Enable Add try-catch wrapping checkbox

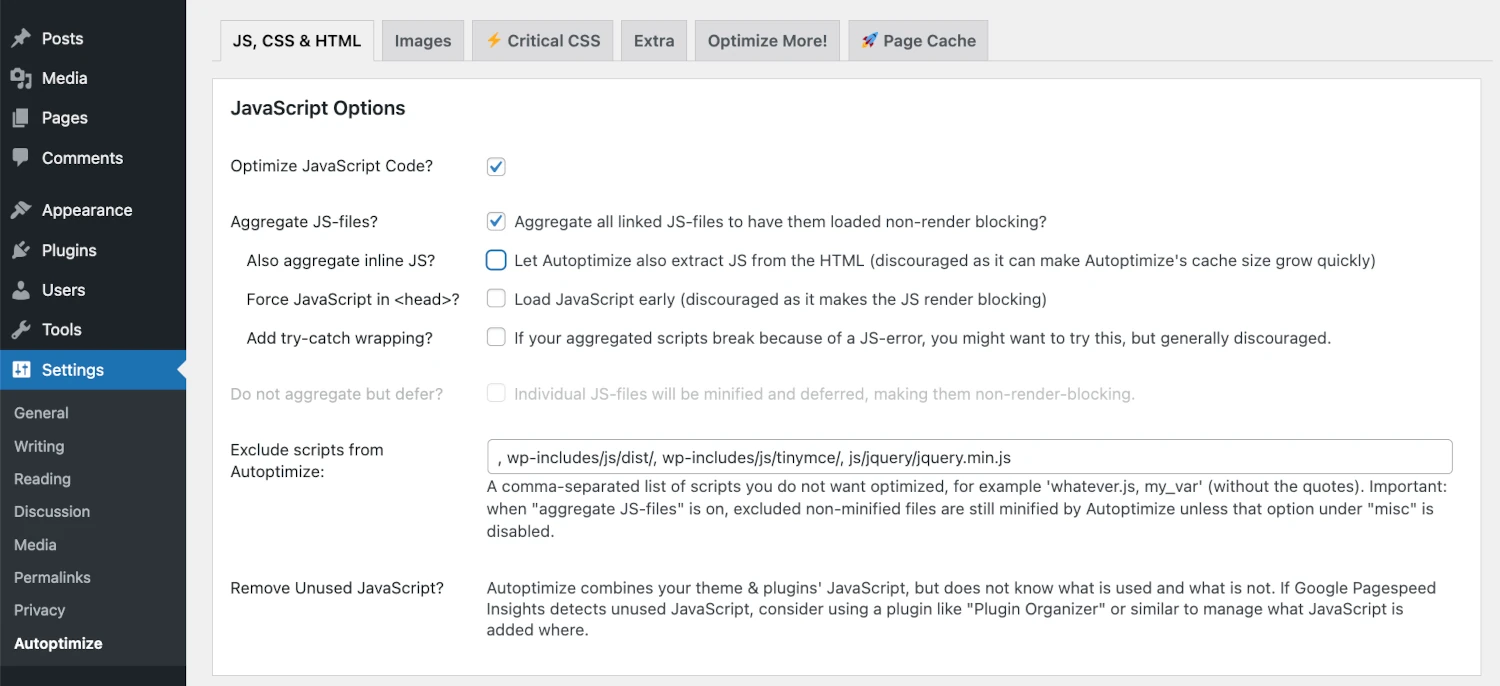coord(496,337)
